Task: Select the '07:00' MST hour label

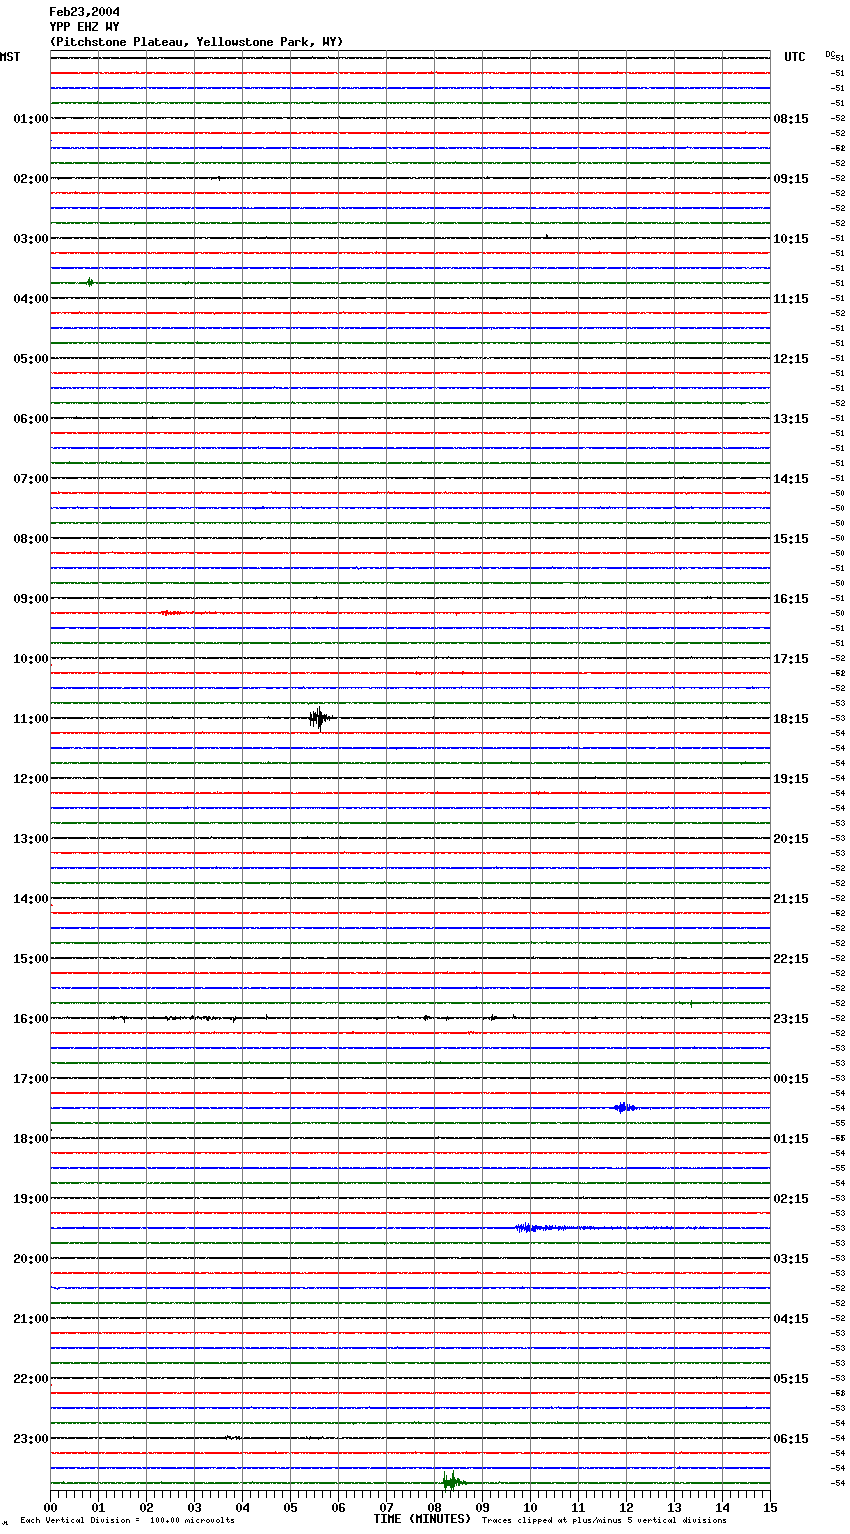Action: [31, 479]
